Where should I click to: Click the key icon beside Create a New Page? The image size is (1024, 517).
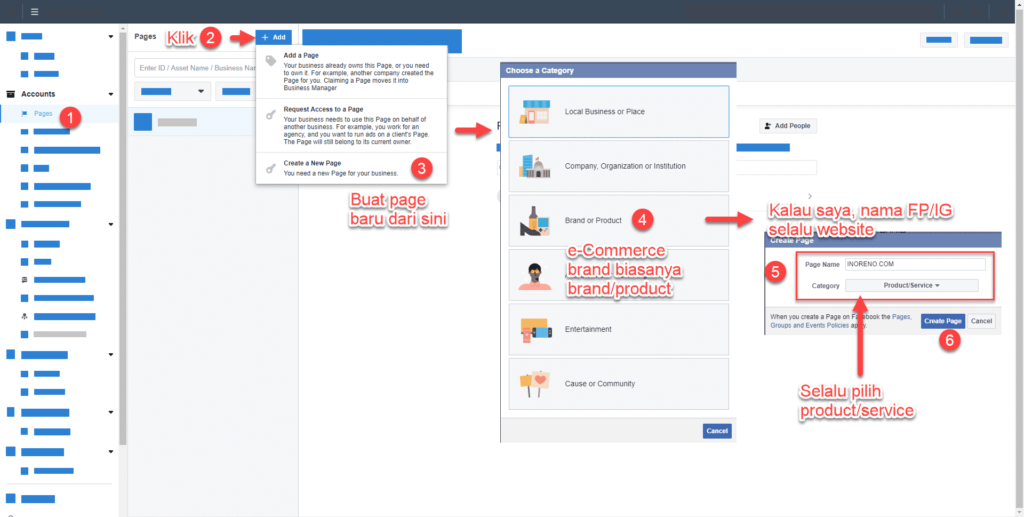[x=270, y=167]
